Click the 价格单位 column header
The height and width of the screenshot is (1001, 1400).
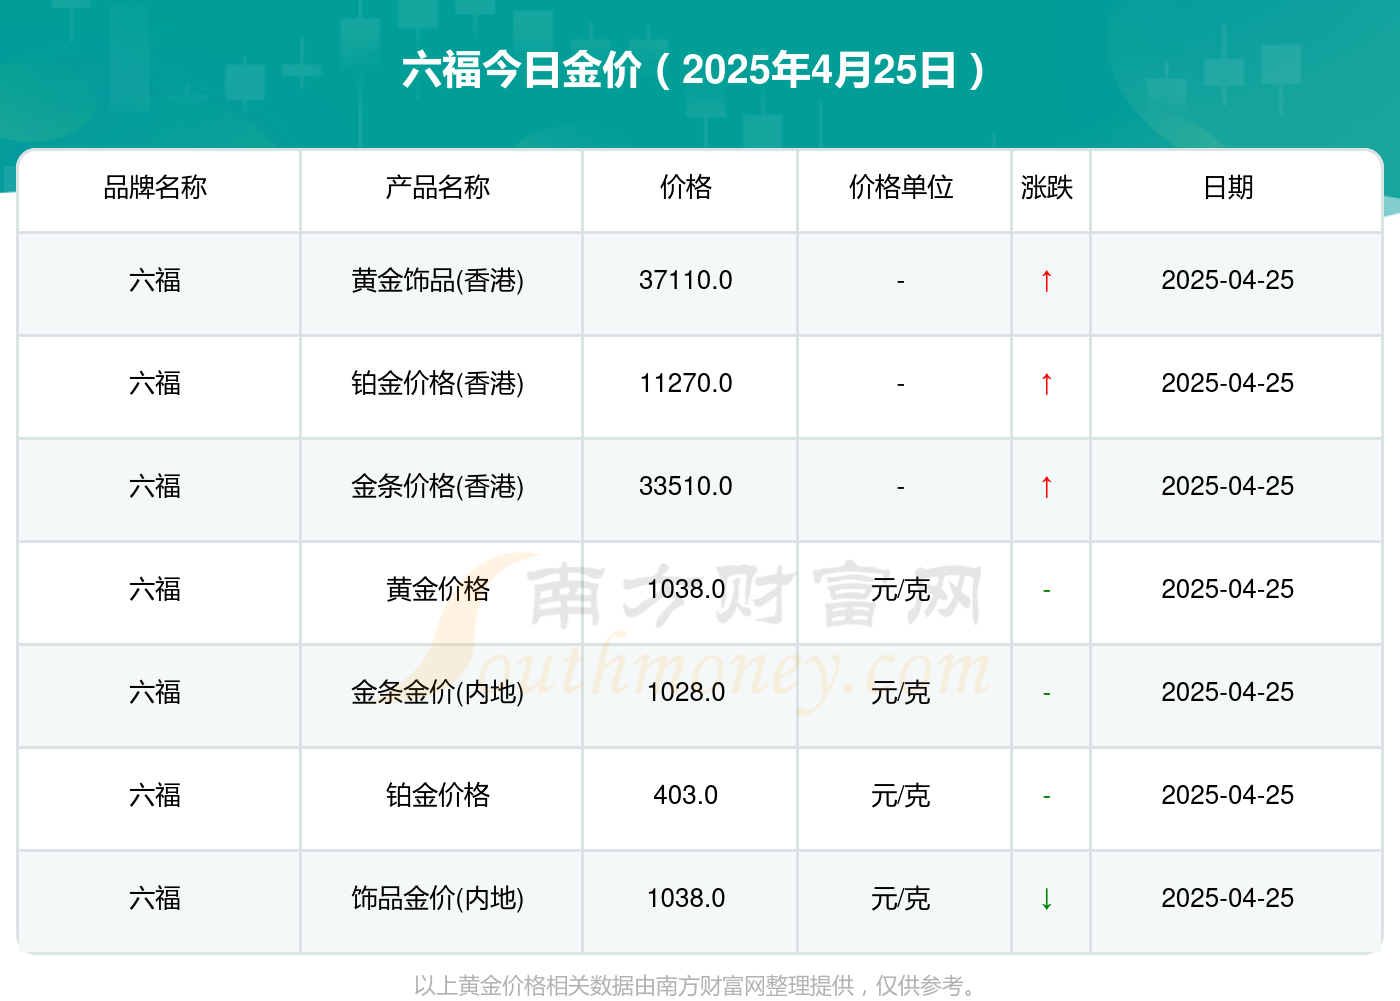click(x=901, y=187)
